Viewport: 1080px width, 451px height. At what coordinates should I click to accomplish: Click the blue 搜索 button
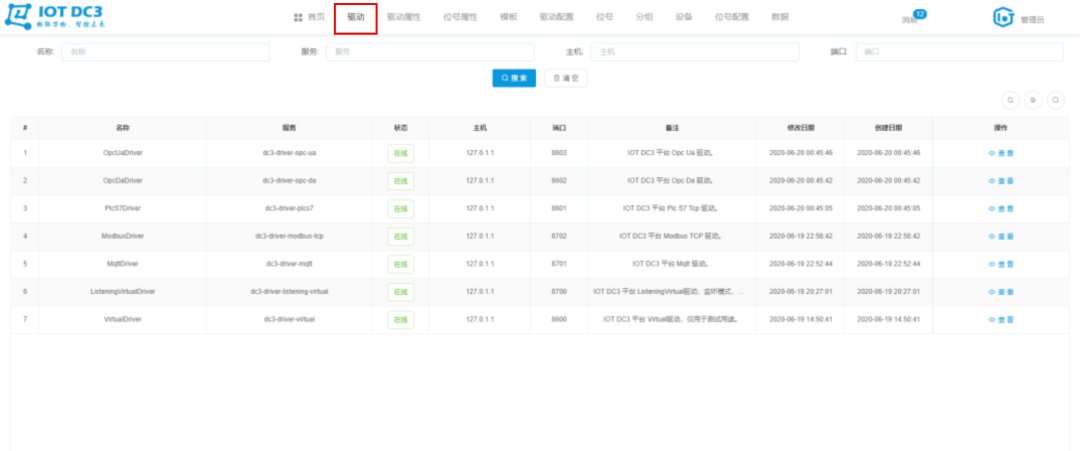coord(514,78)
